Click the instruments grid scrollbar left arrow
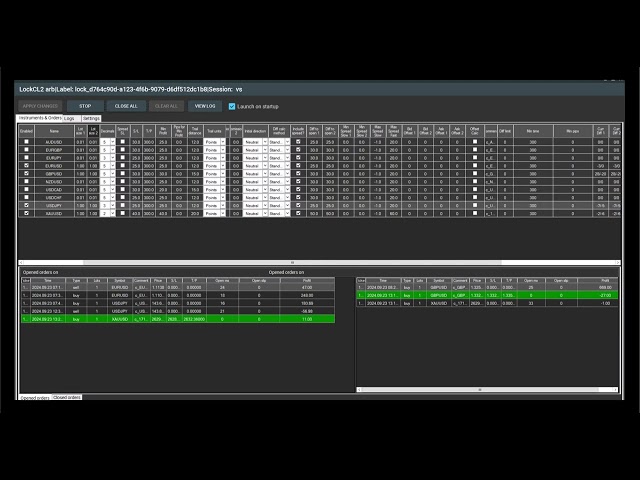The image size is (640, 480). [21, 262]
